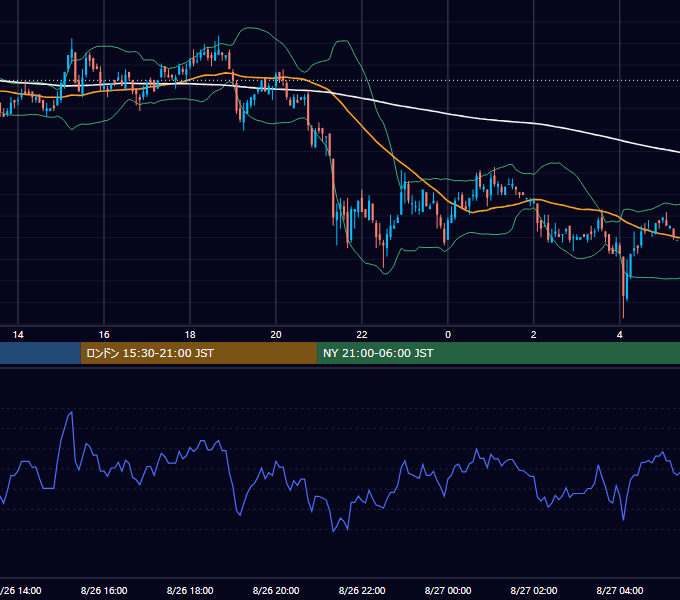
Task: Click the 16 hour axis label
Action: (104, 335)
